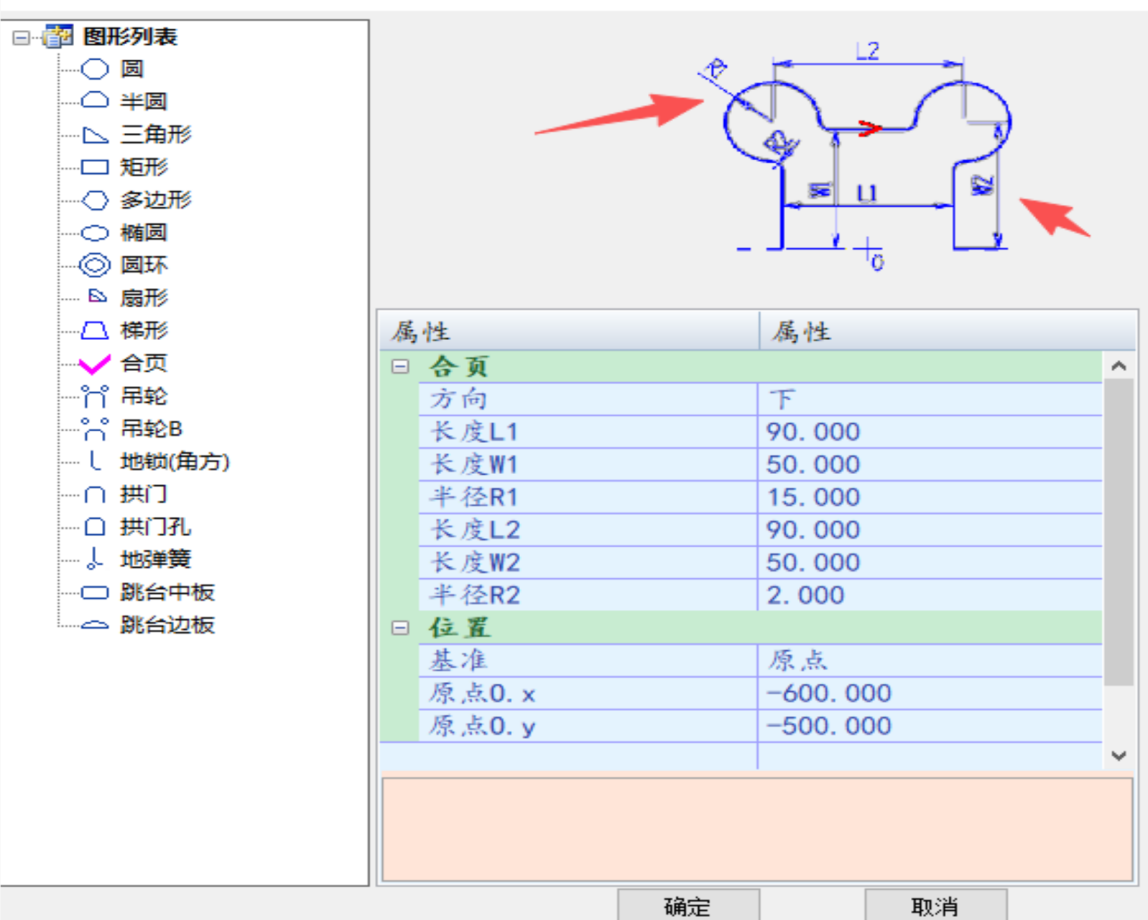The image size is (1148, 920).
Task: Click the 扇形 sector shape icon
Action: (x=95, y=297)
